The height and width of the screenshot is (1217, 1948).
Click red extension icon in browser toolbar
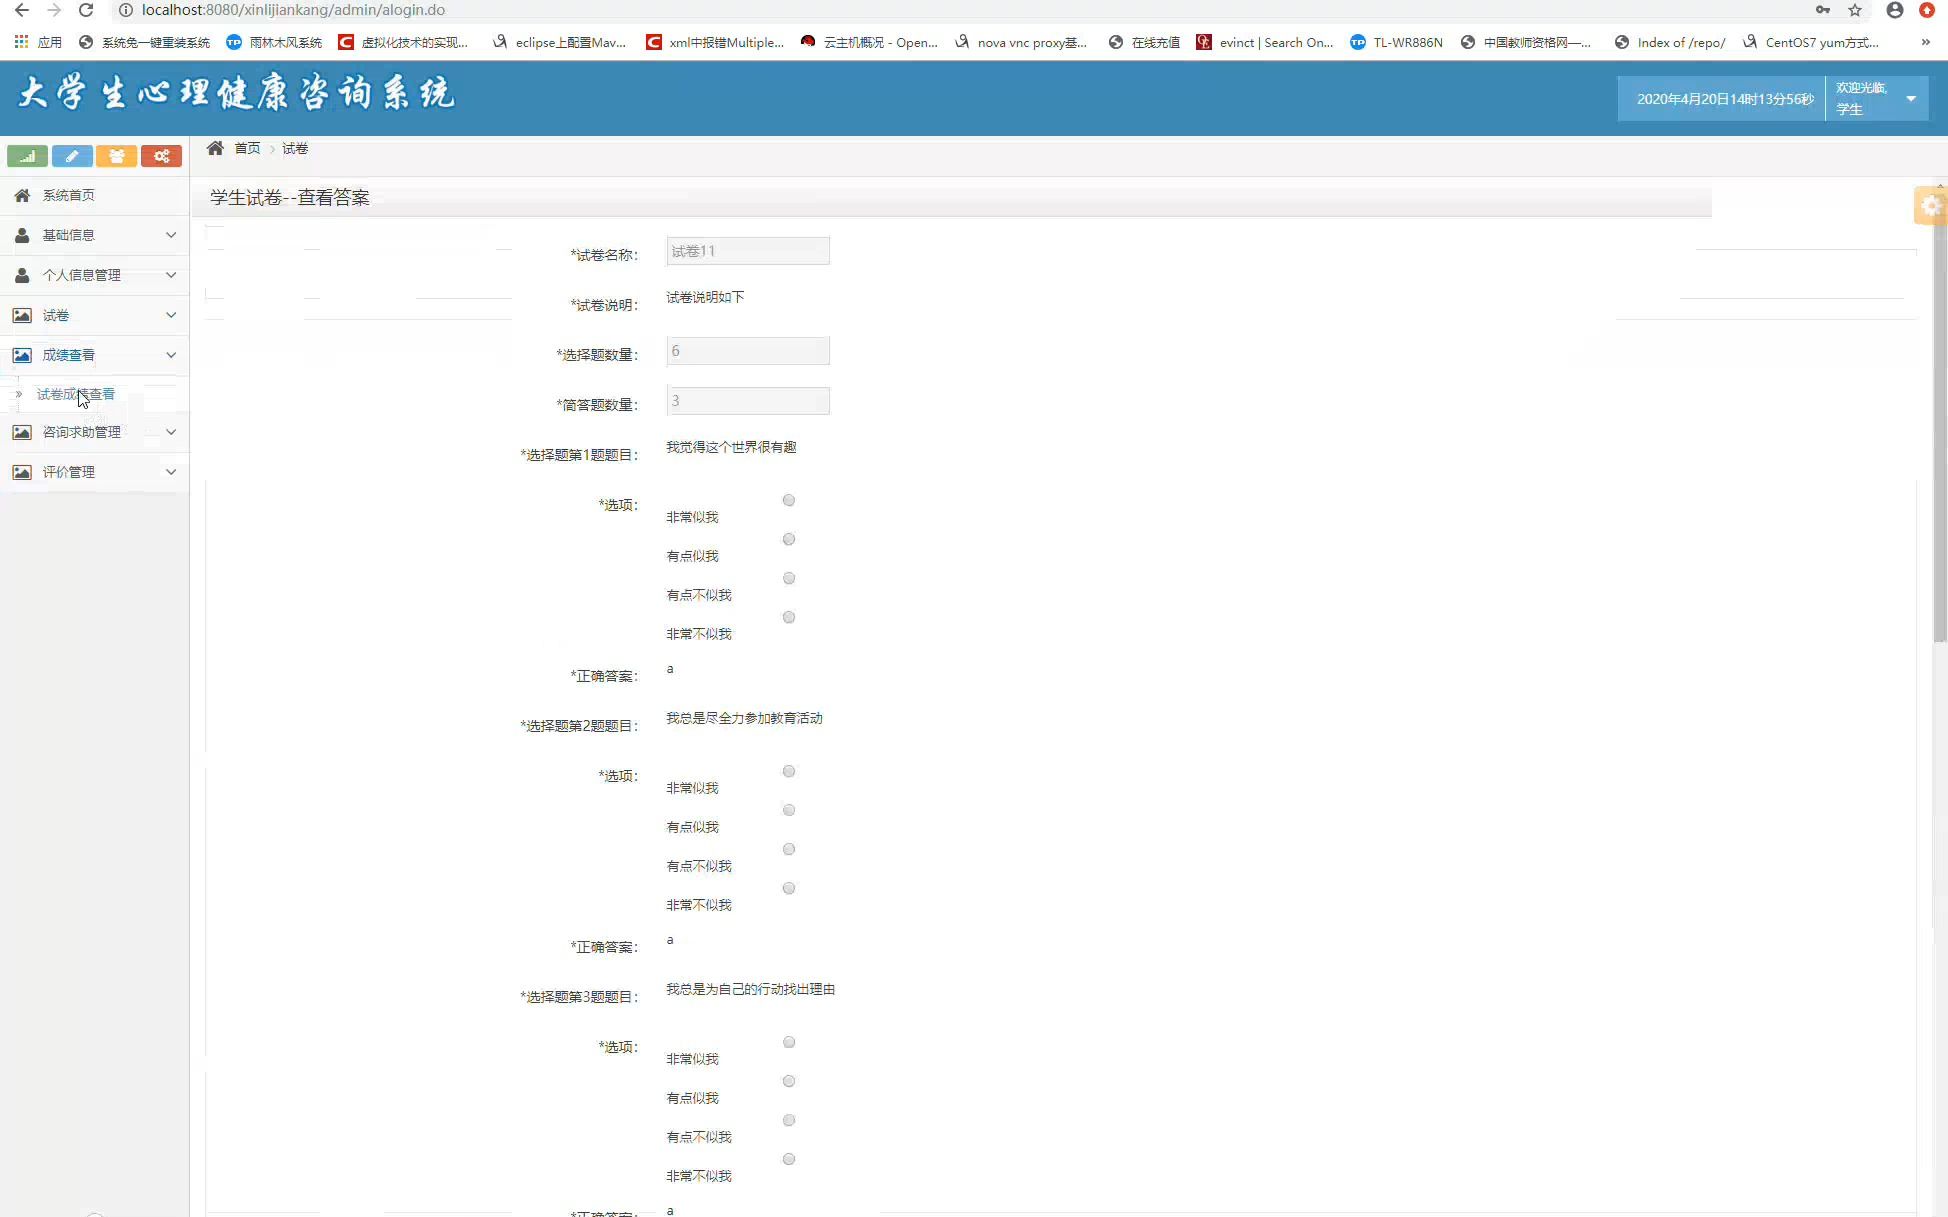pos(1926,10)
